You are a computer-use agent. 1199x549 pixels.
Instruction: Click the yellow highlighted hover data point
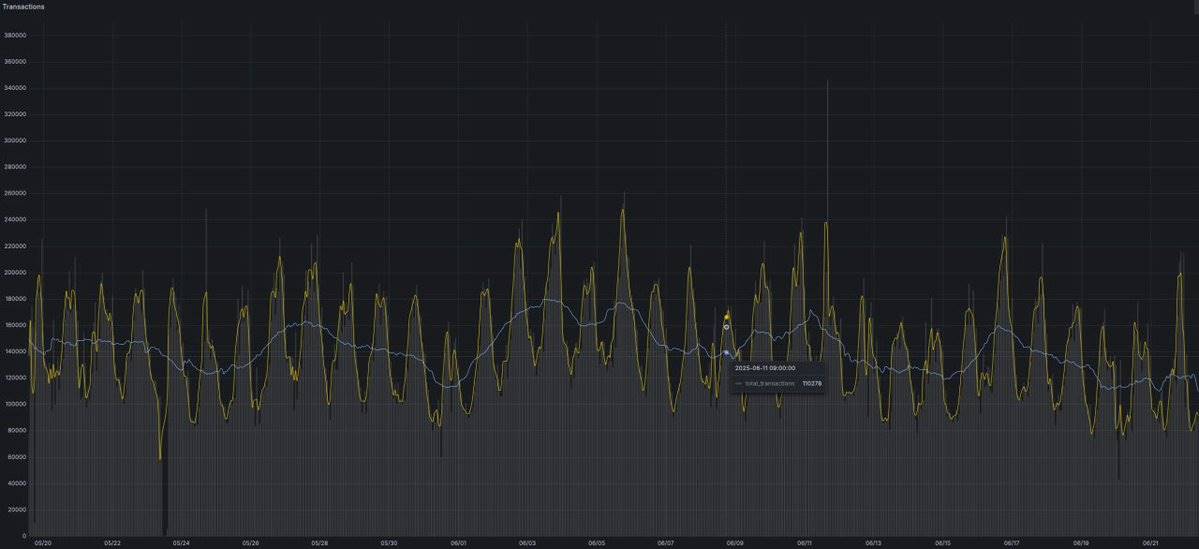(727, 317)
